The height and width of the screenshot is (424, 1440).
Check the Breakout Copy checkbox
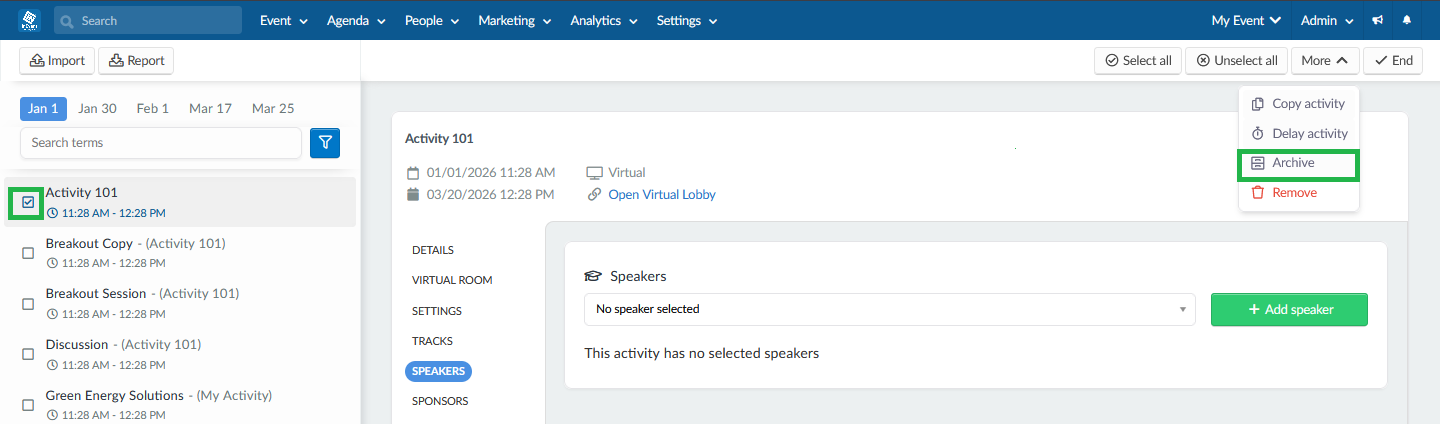coord(28,253)
